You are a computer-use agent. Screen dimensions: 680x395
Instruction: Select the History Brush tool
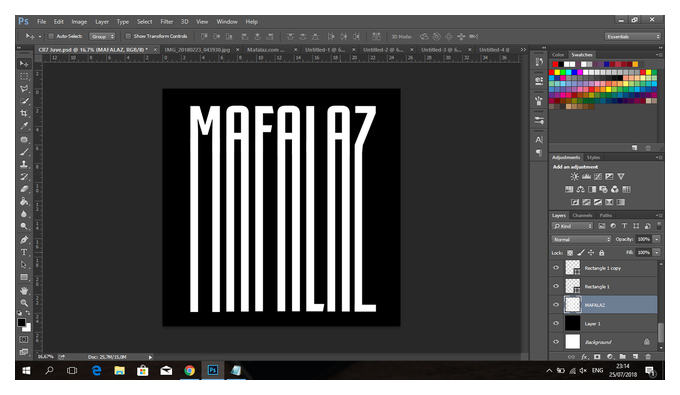24,176
